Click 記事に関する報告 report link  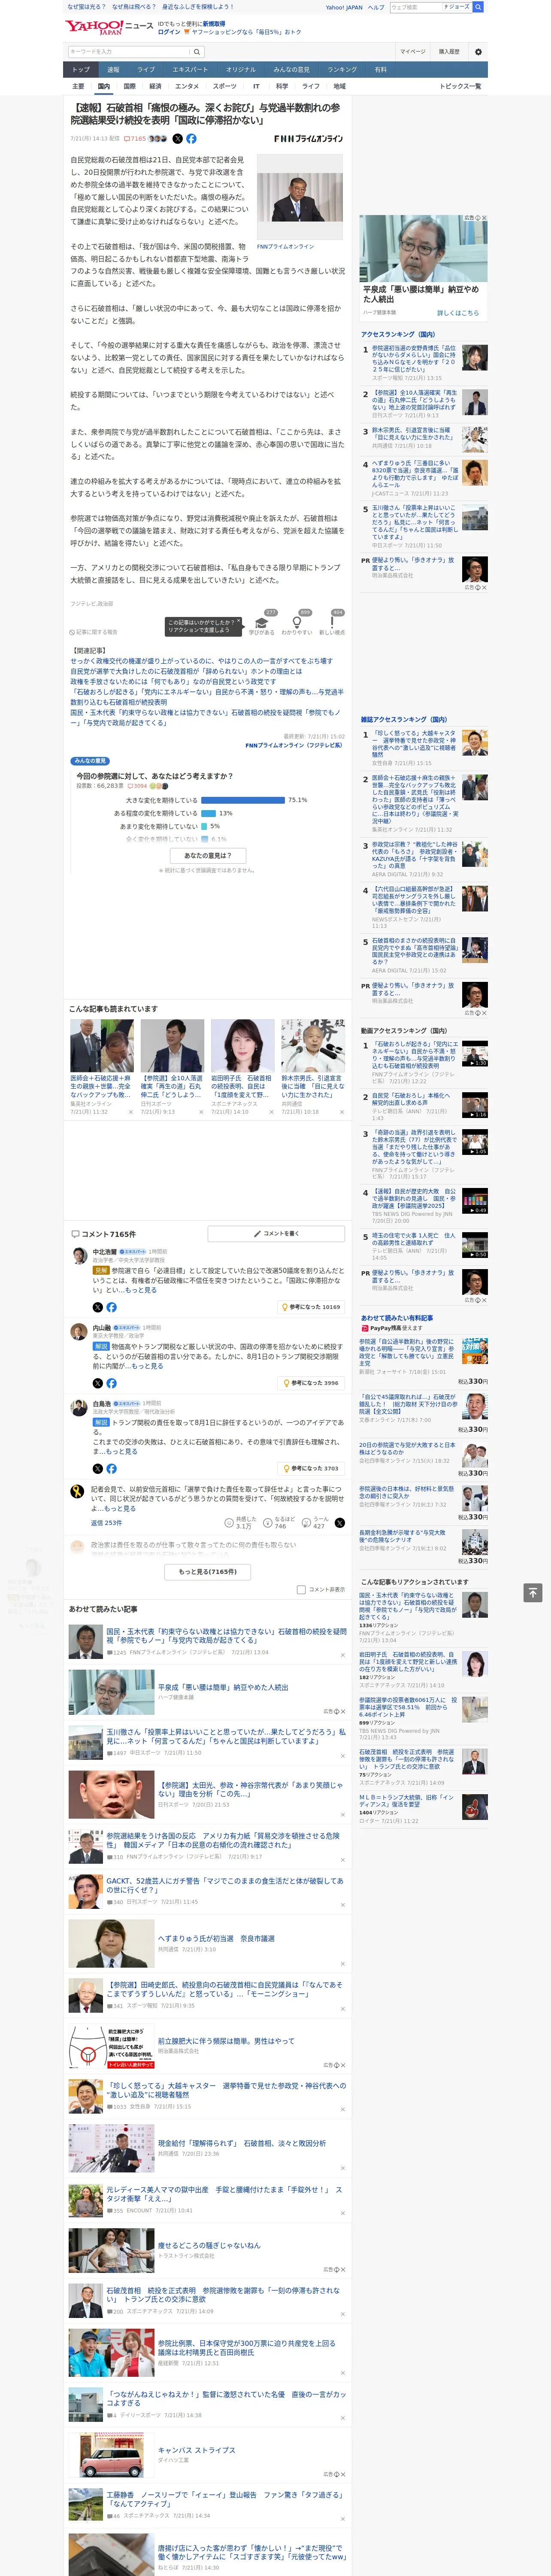pyautogui.click(x=94, y=632)
